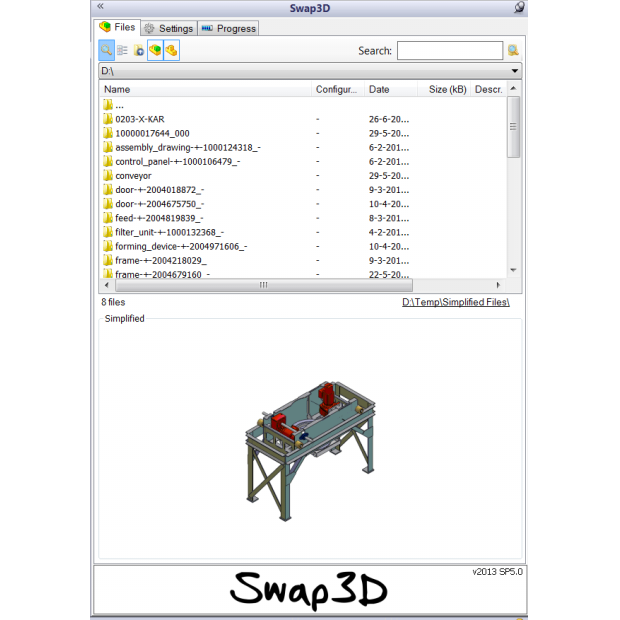
Task: Click date 4-2-201... in filter_unit row
Action: tap(389, 232)
